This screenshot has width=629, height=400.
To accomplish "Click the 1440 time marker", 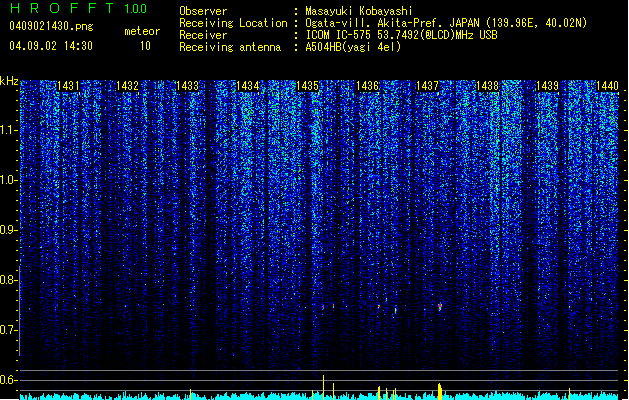I will click(607, 86).
